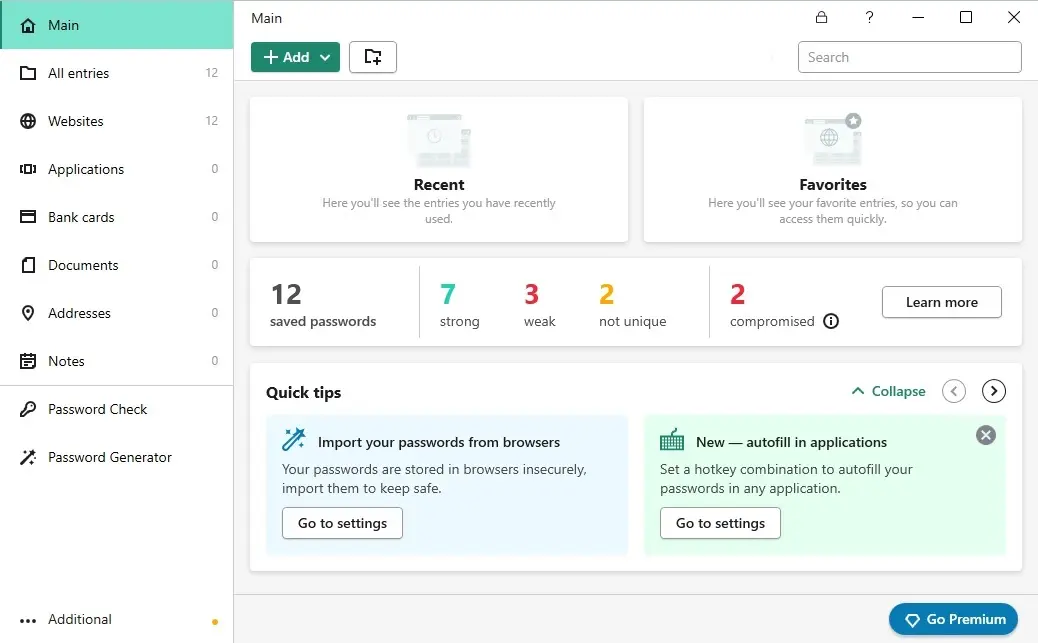Click the 2 compromised passwords stat
Image resolution: width=1038 pixels, height=643 pixels.
tap(772, 305)
